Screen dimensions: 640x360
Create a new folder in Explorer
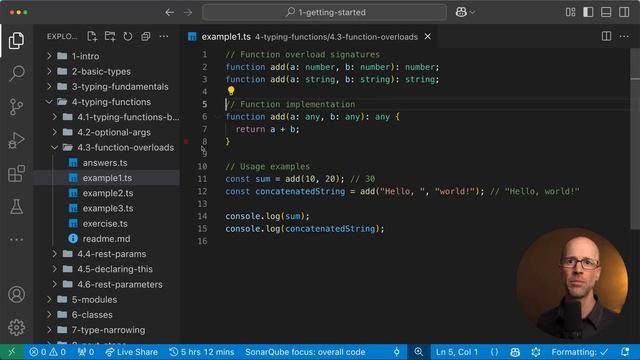[x=110, y=36]
